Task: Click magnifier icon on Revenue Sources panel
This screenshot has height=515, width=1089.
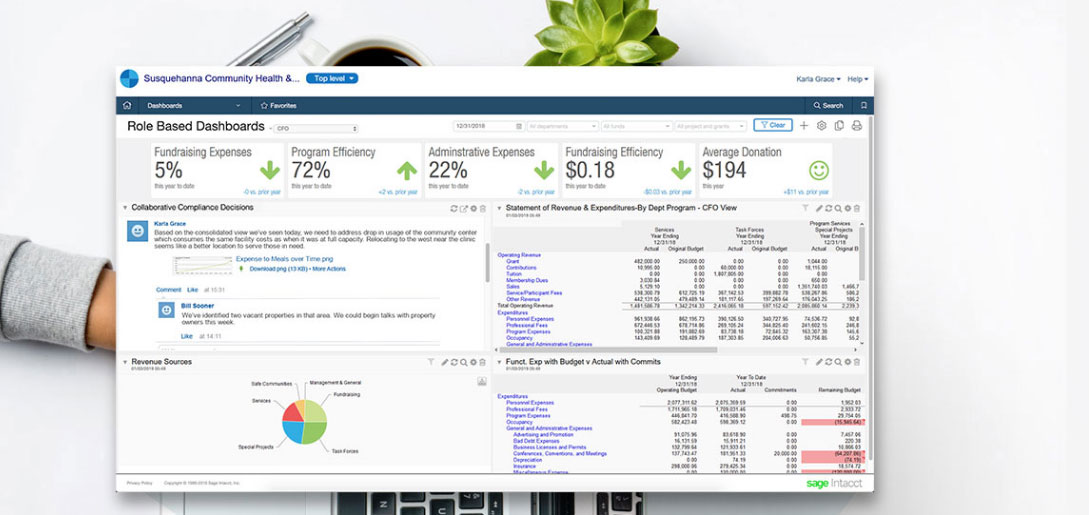Action: [x=464, y=362]
